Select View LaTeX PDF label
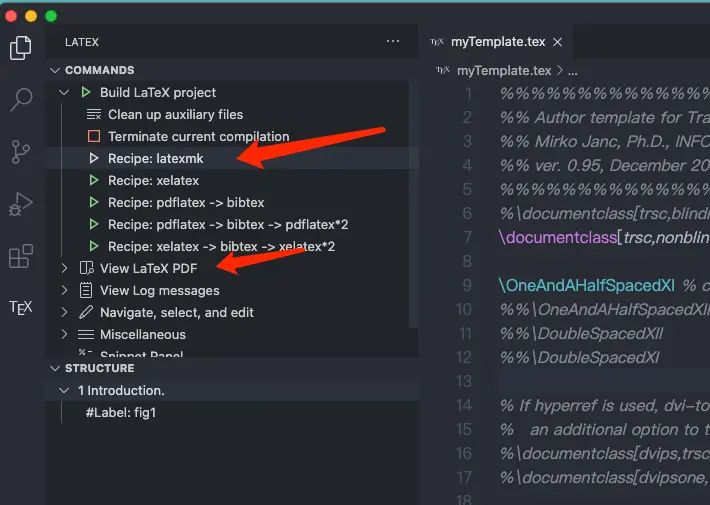This screenshot has height=505, width=710. [149, 268]
